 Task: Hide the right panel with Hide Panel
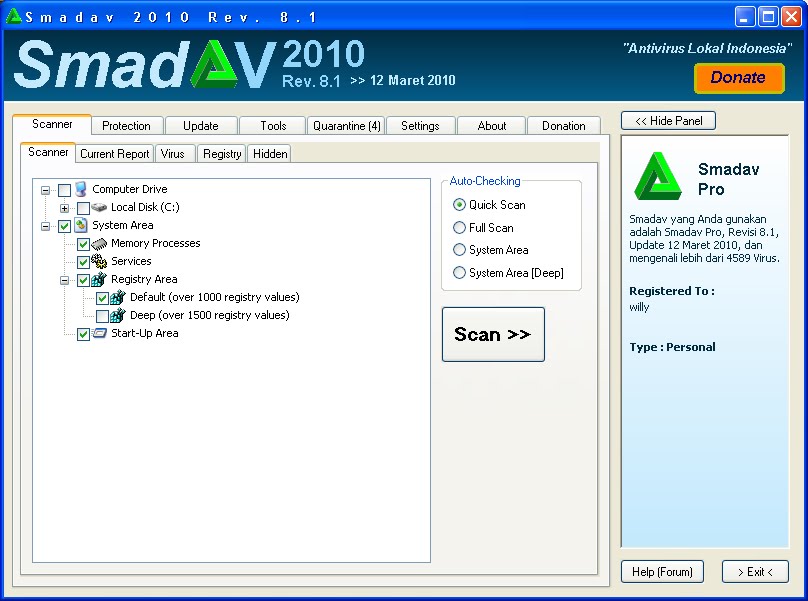click(x=667, y=120)
